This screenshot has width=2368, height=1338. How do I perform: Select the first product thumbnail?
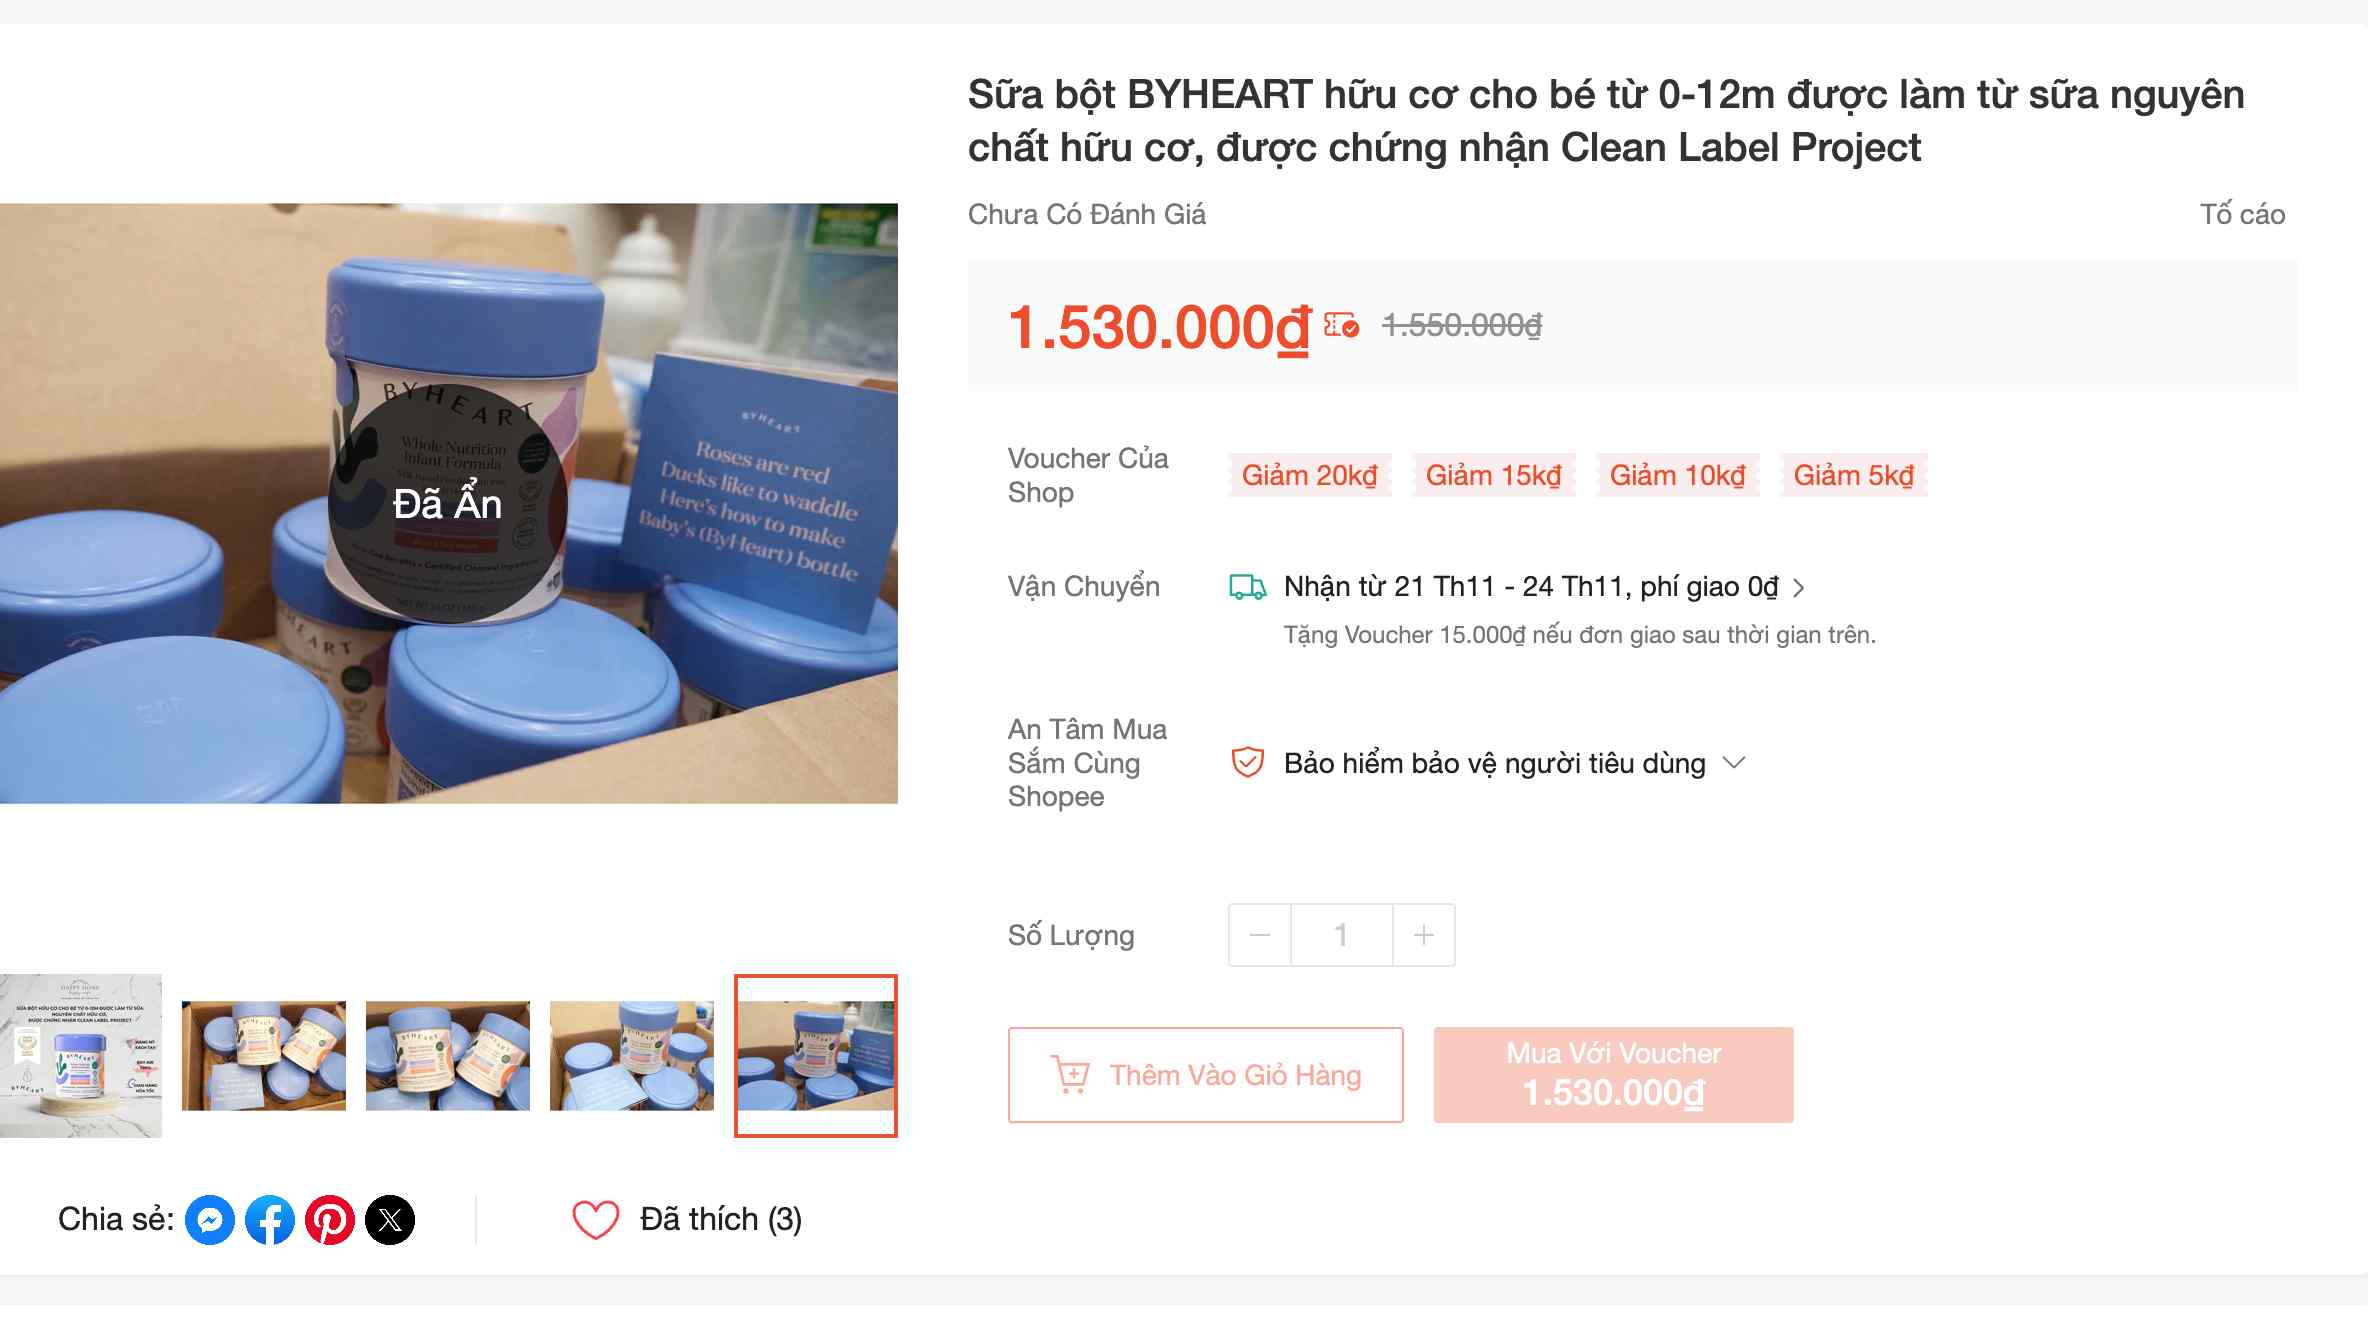click(x=81, y=1056)
